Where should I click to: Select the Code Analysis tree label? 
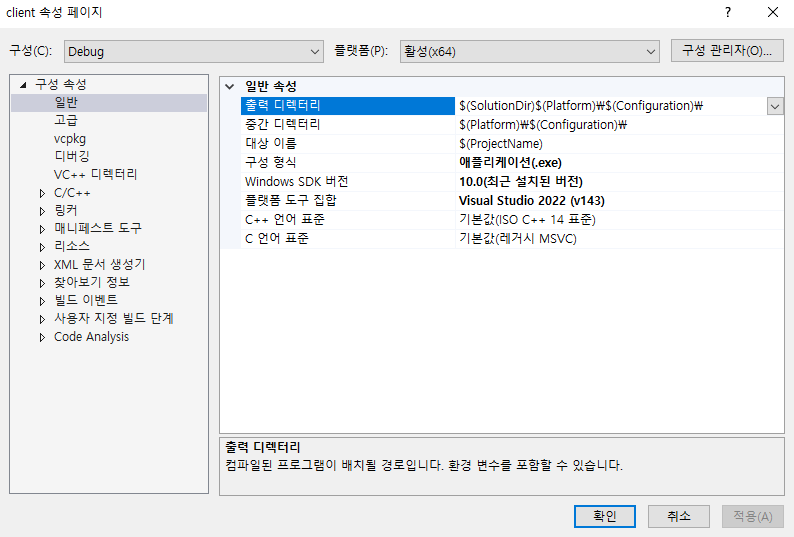92,337
